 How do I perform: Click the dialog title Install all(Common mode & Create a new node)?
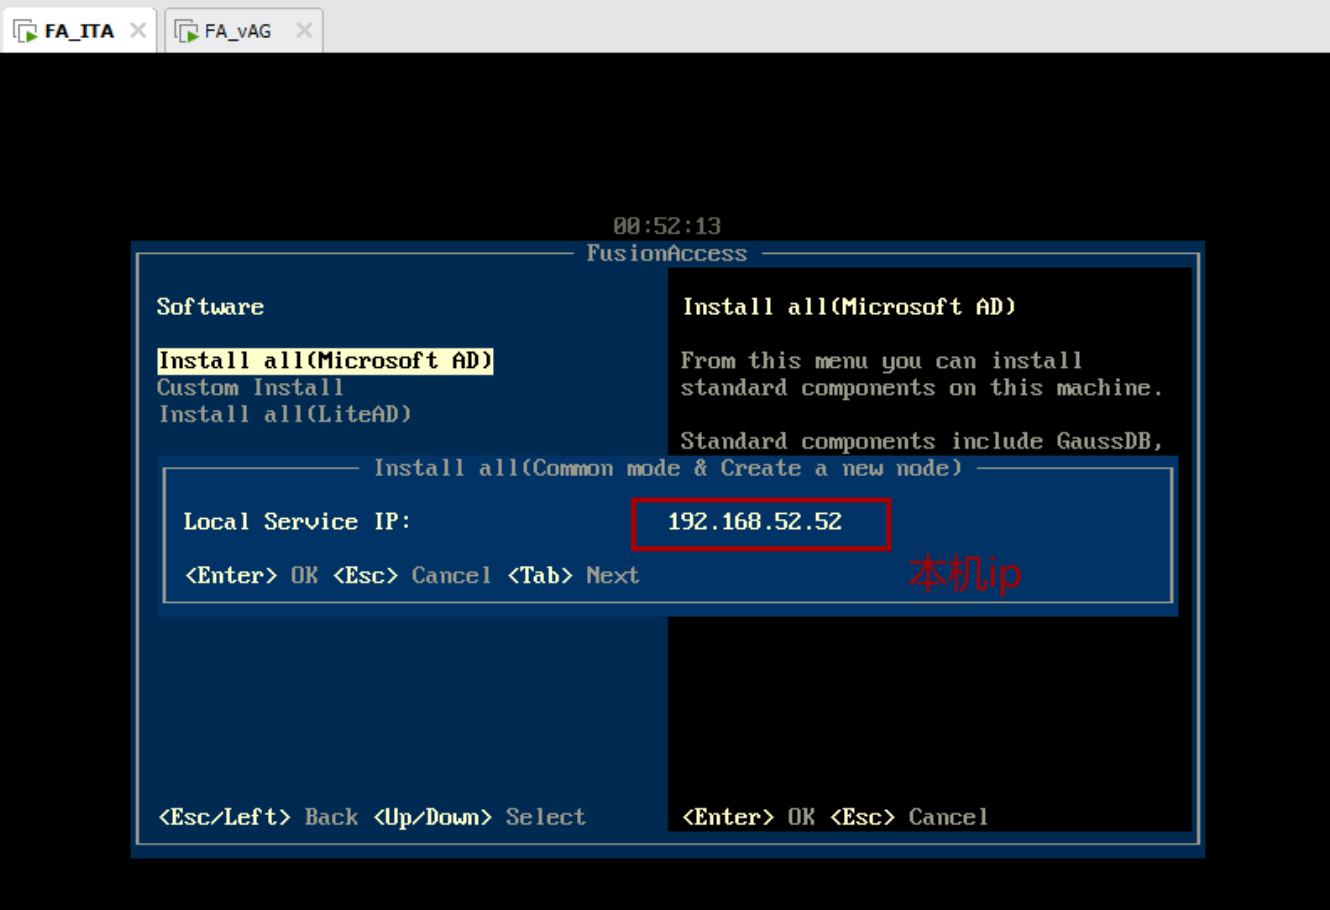pyautogui.click(x=668, y=468)
